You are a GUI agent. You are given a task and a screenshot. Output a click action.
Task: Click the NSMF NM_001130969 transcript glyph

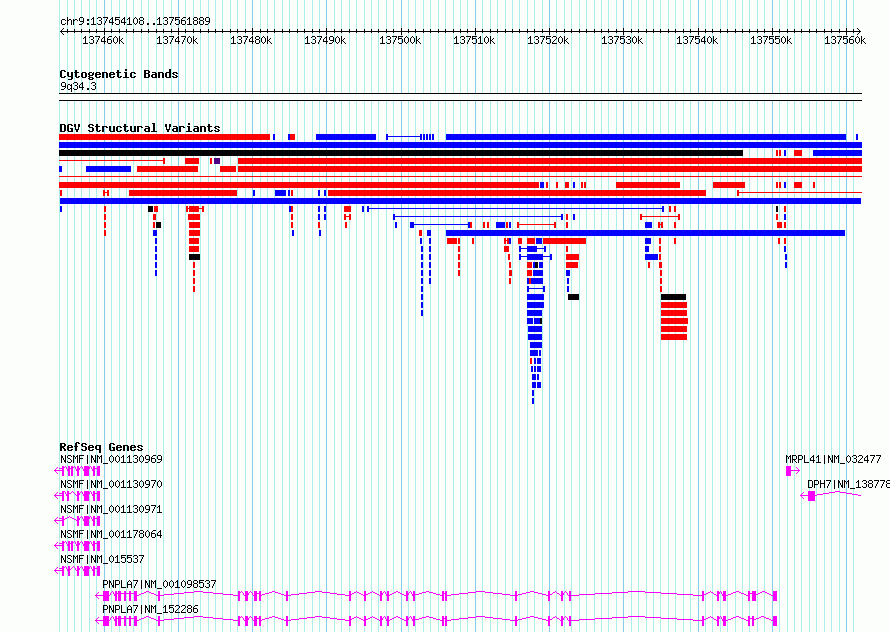pyautogui.click(x=77, y=471)
